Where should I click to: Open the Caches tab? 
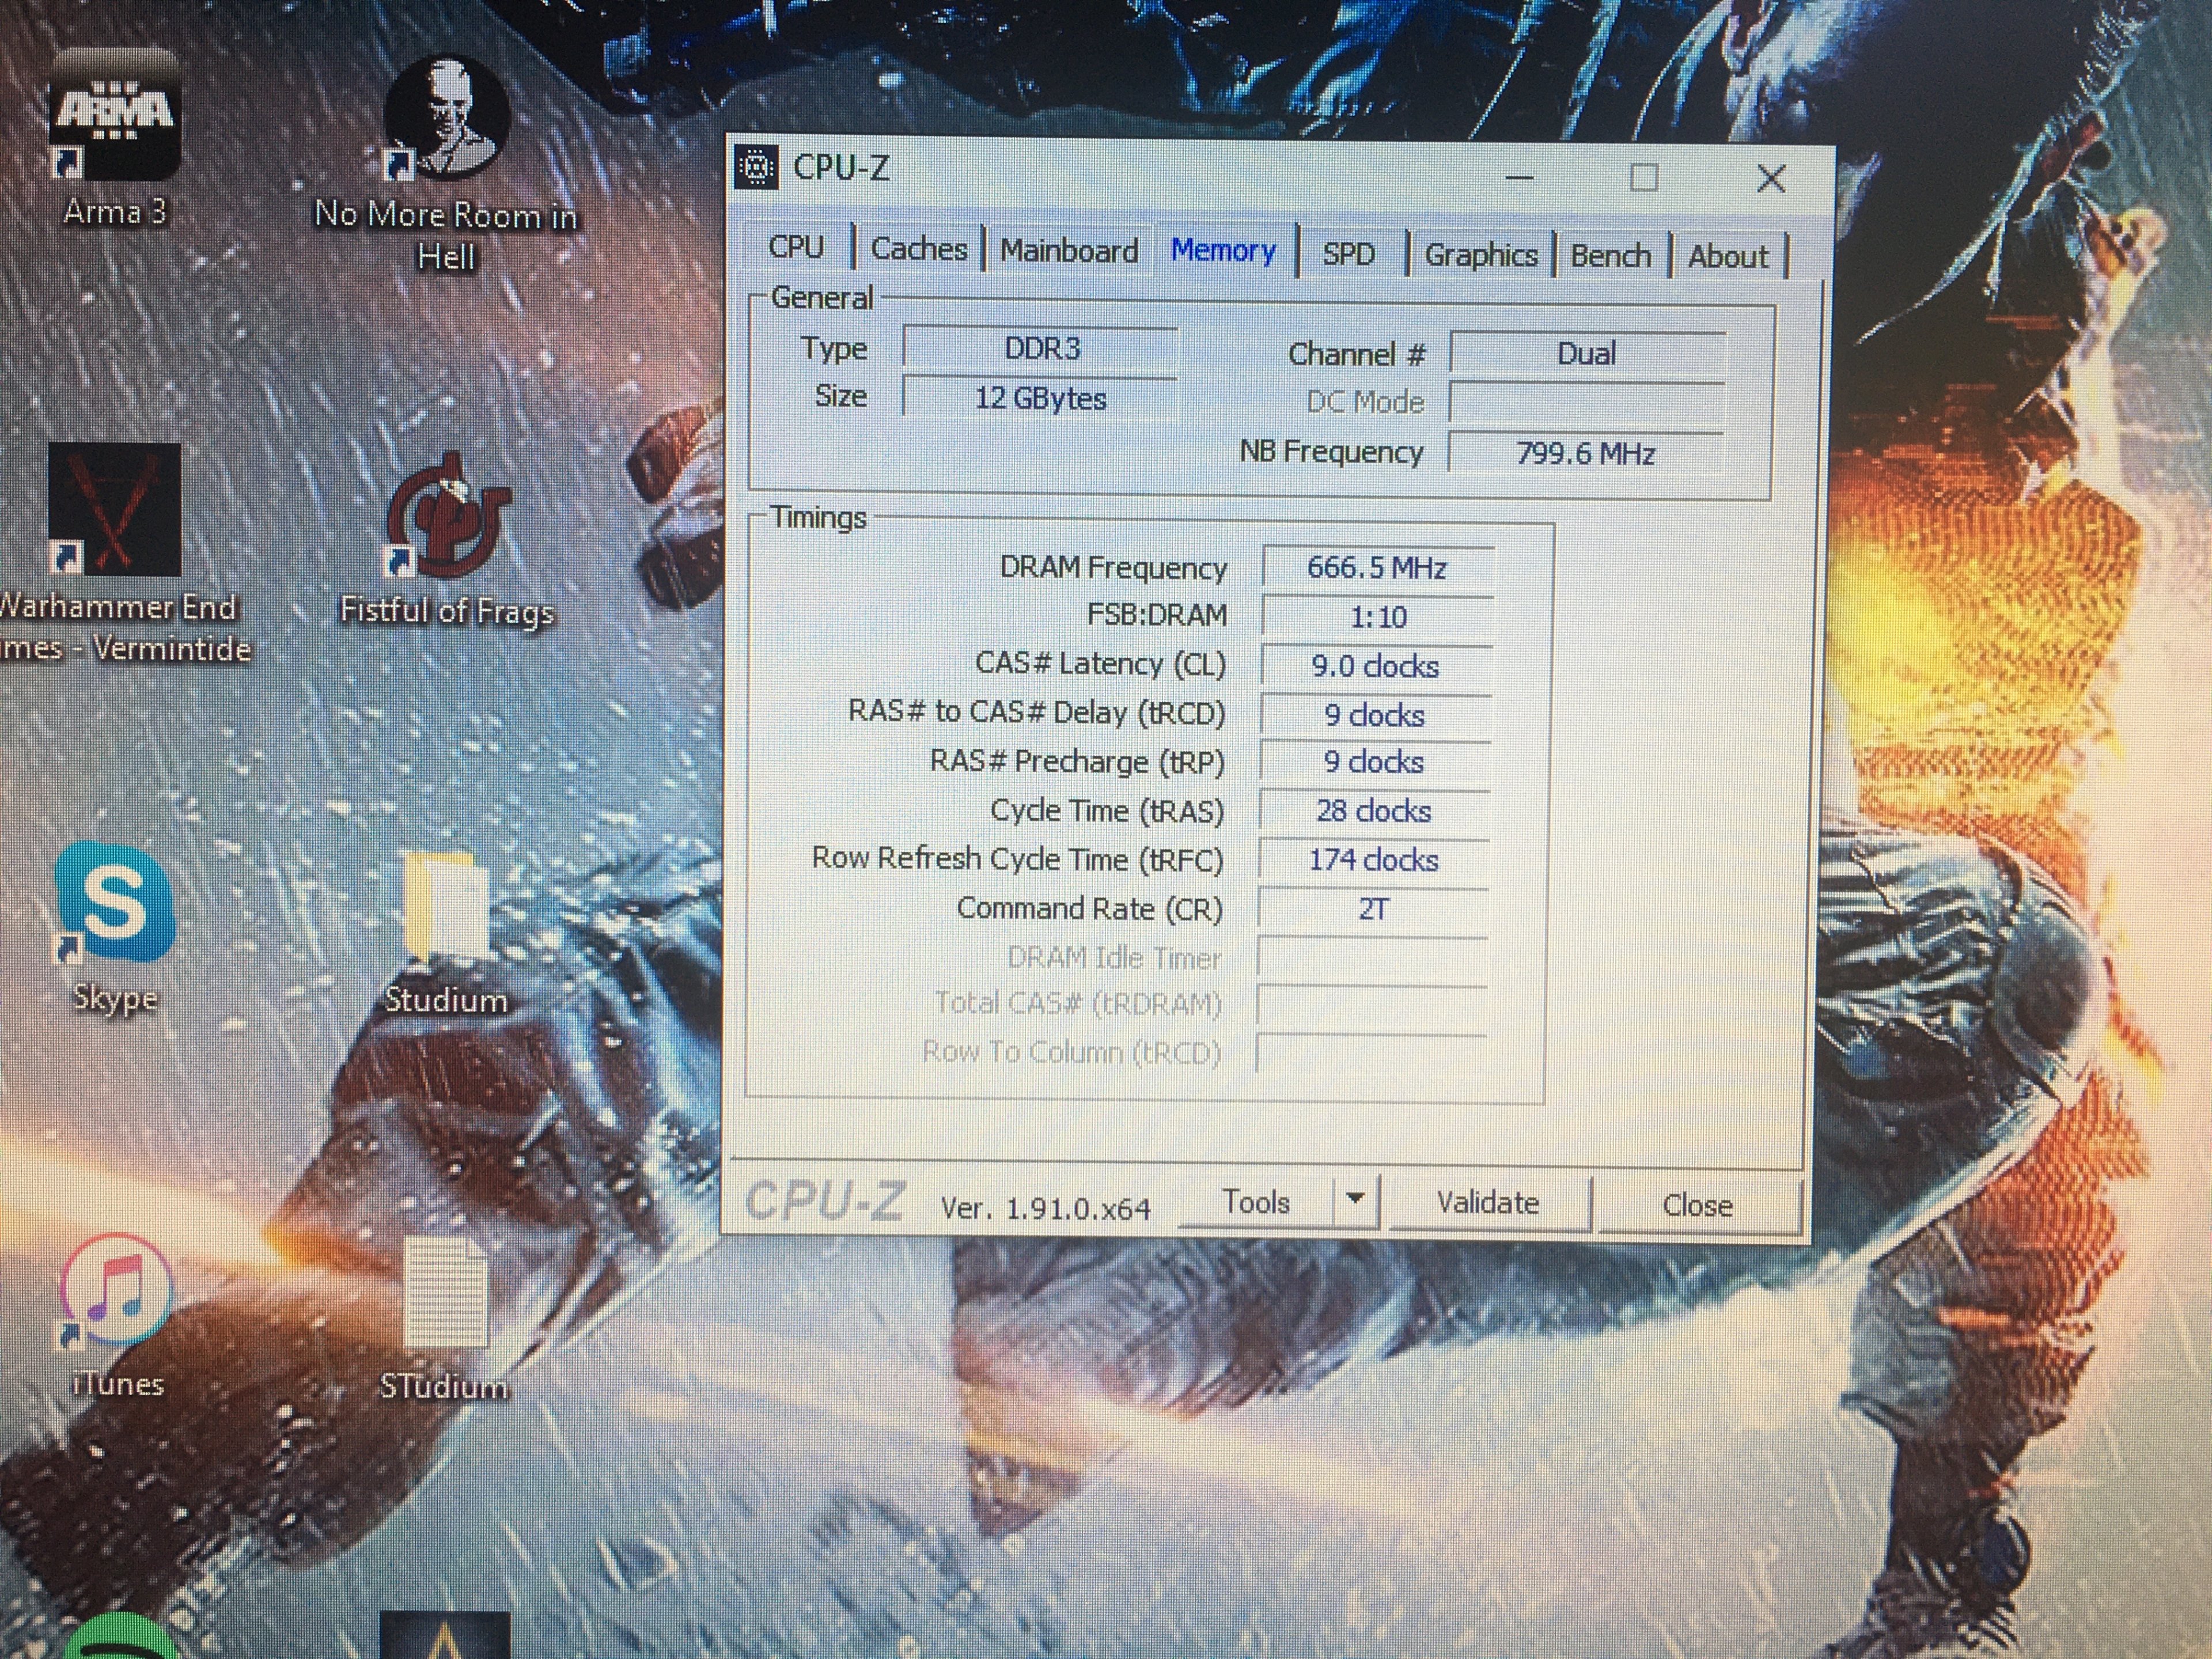point(919,249)
